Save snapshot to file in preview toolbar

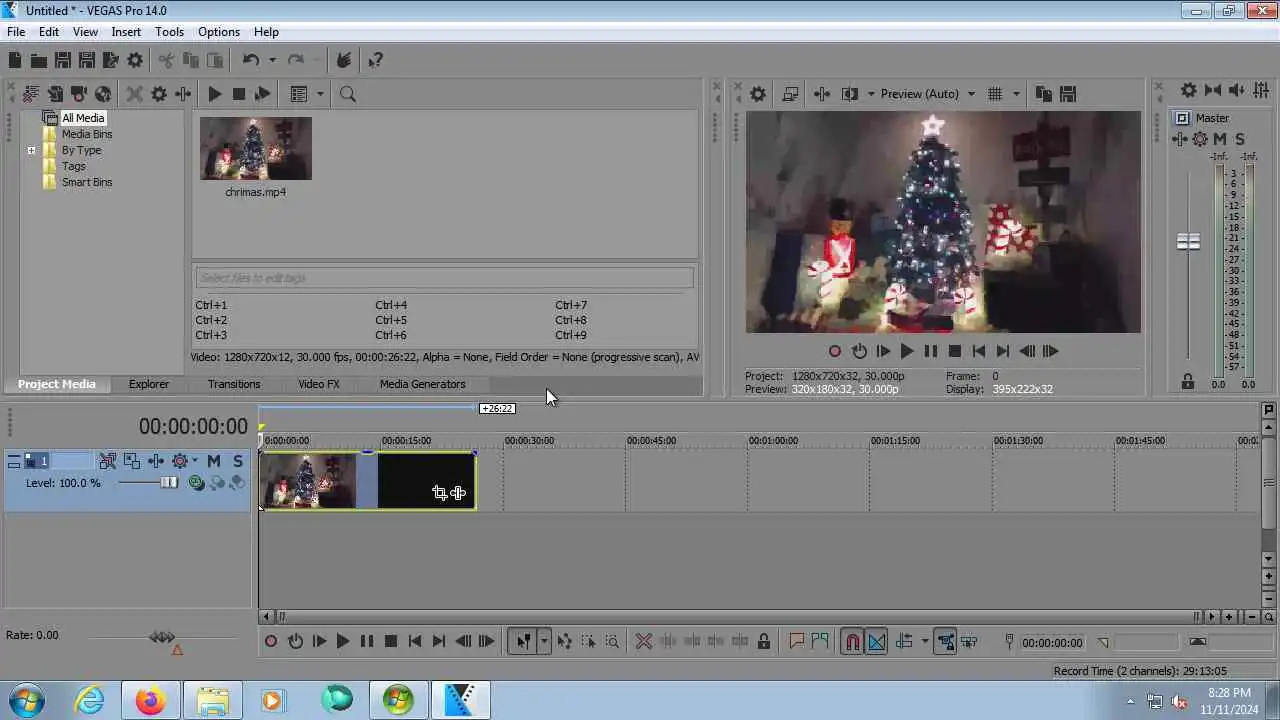[x=1068, y=94]
